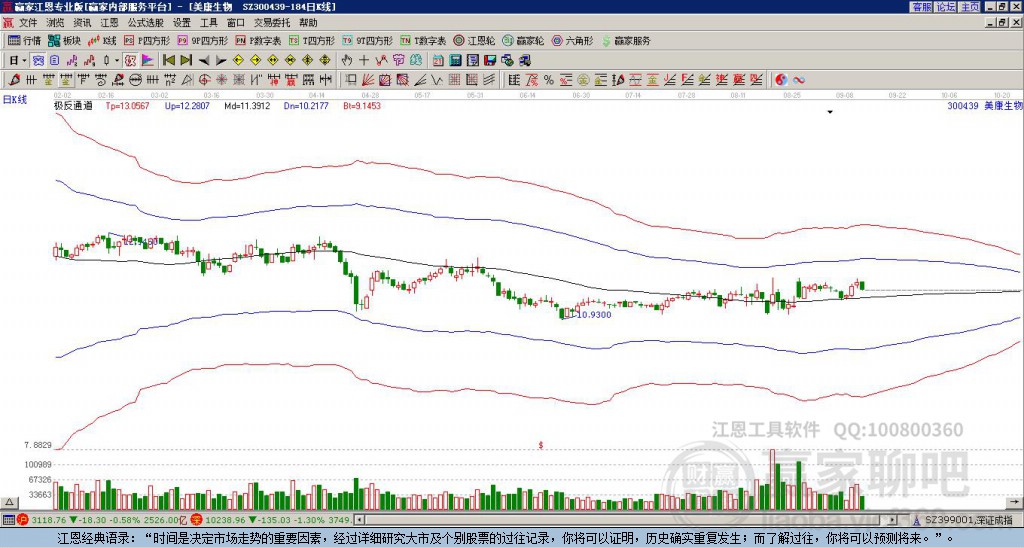The width and height of the screenshot is (1024, 548).
Task: Open the 文件 menu
Action: pos(28,23)
